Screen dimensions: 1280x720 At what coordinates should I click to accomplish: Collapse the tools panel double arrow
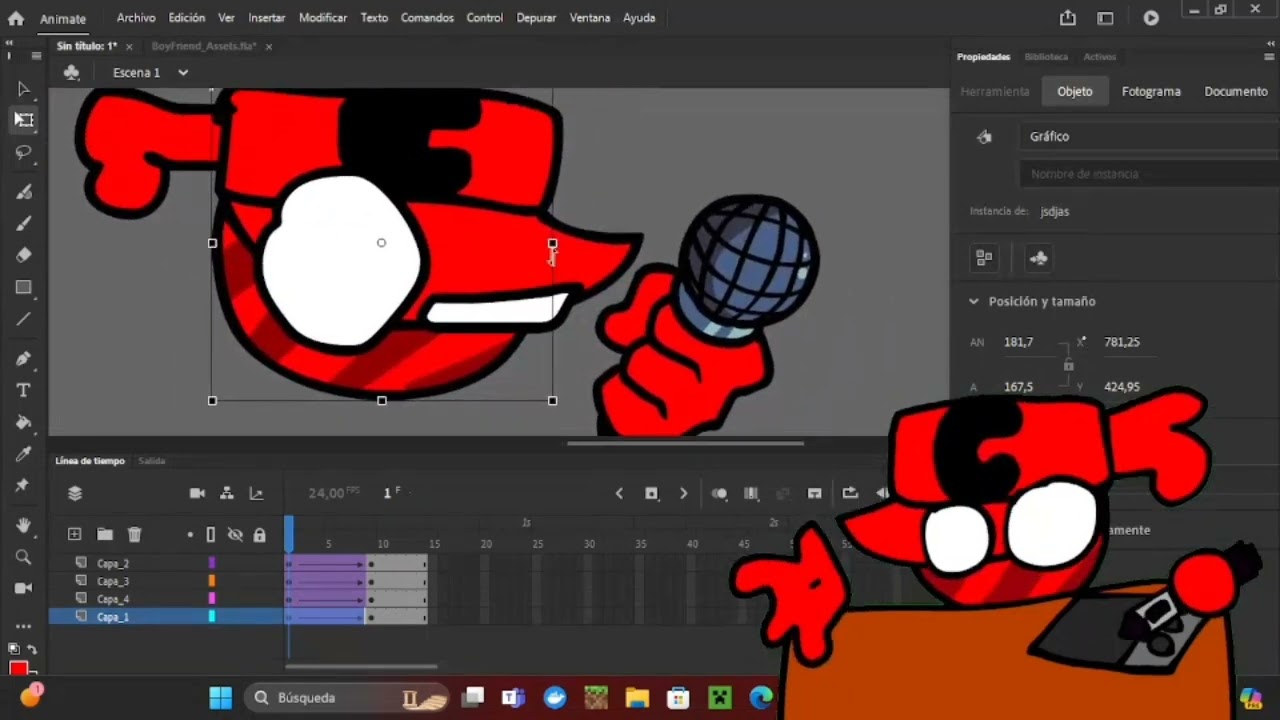tap(9, 44)
